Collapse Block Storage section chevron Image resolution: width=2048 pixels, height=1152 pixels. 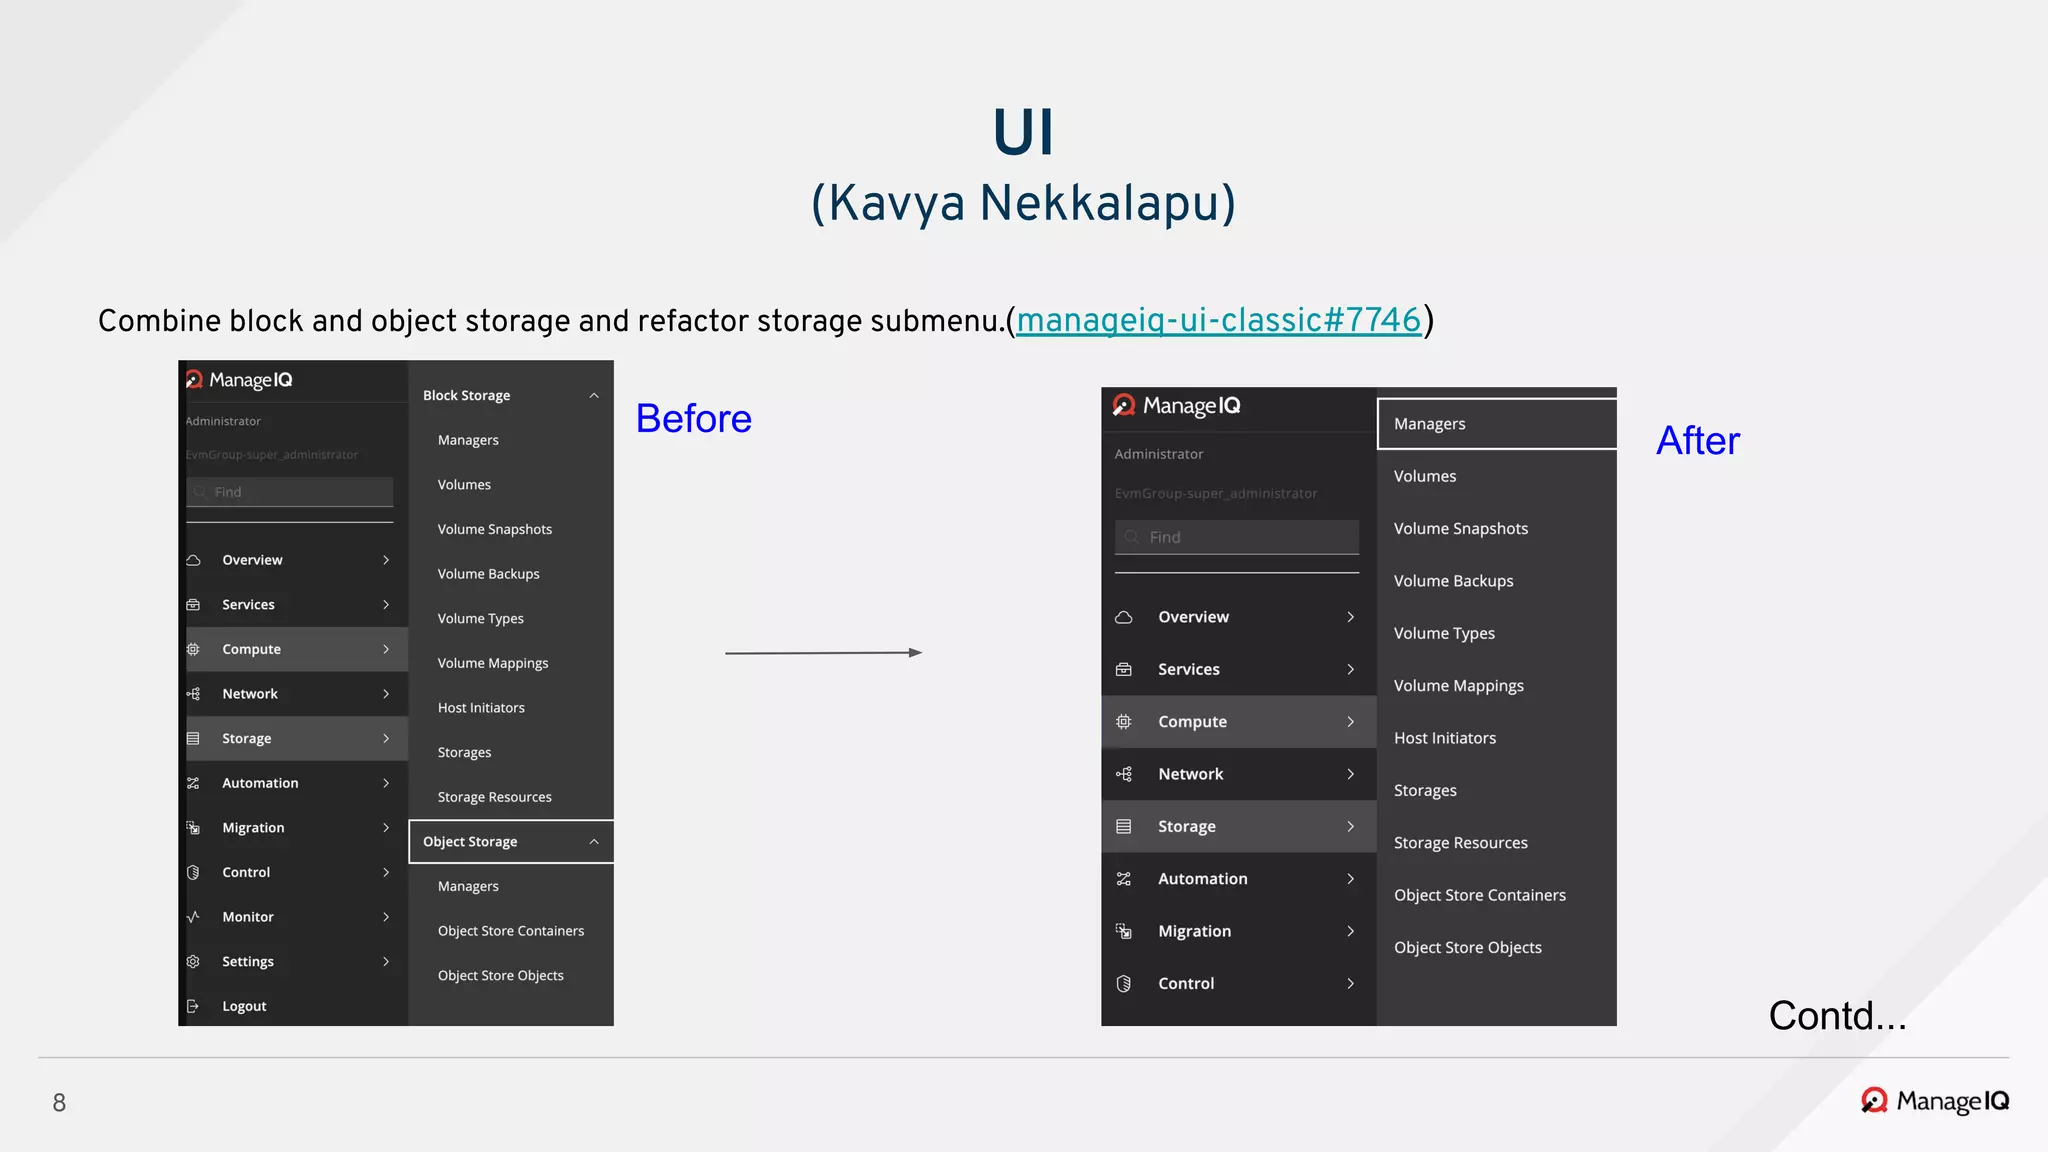(x=594, y=396)
